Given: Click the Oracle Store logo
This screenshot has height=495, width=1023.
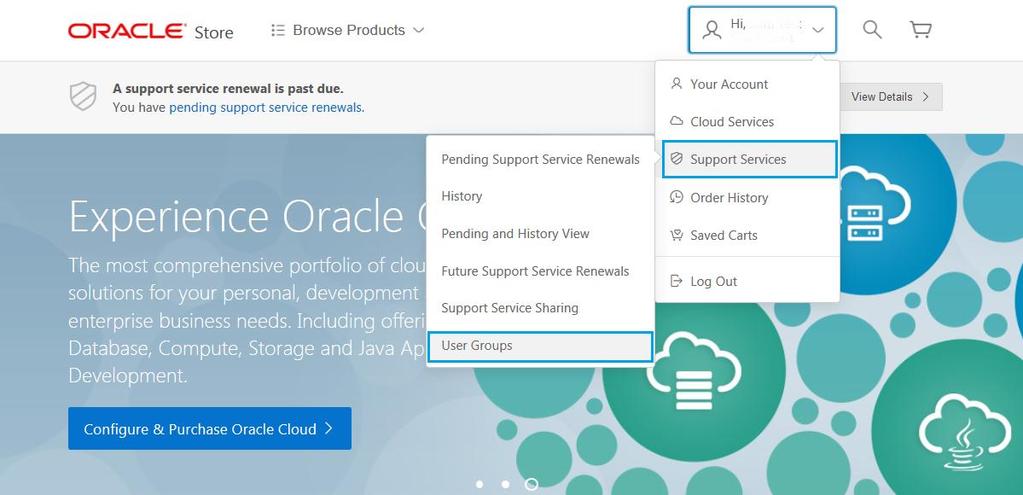Looking at the screenshot, I should coord(151,31).
